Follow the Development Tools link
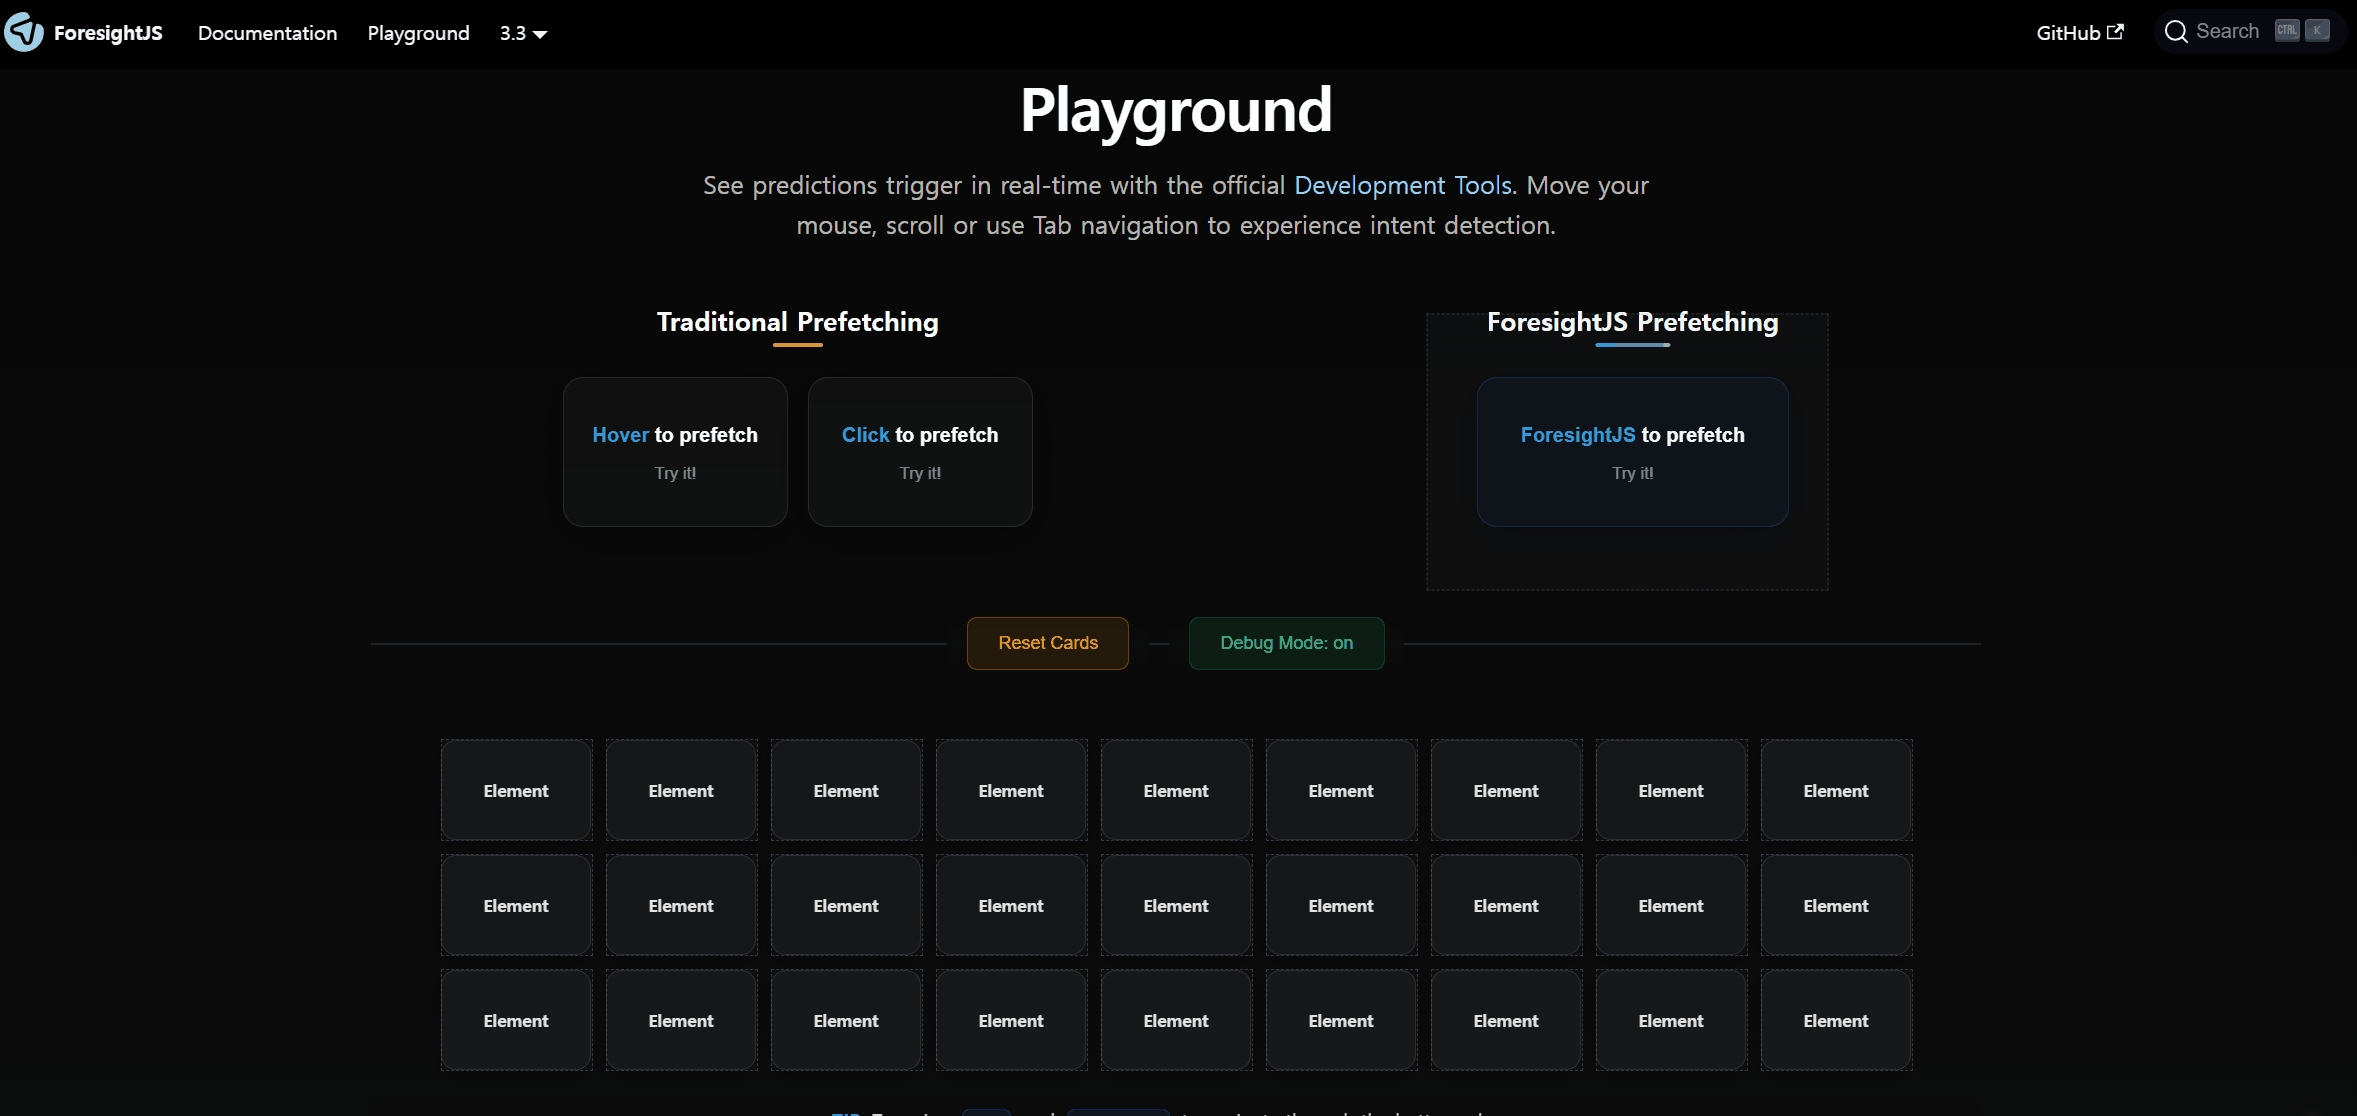The height and width of the screenshot is (1116, 2357). (x=1403, y=185)
